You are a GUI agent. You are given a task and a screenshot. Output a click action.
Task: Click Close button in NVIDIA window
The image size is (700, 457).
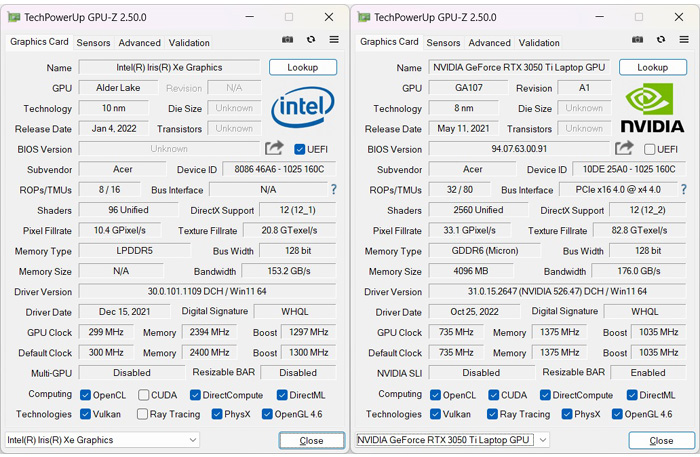point(662,440)
